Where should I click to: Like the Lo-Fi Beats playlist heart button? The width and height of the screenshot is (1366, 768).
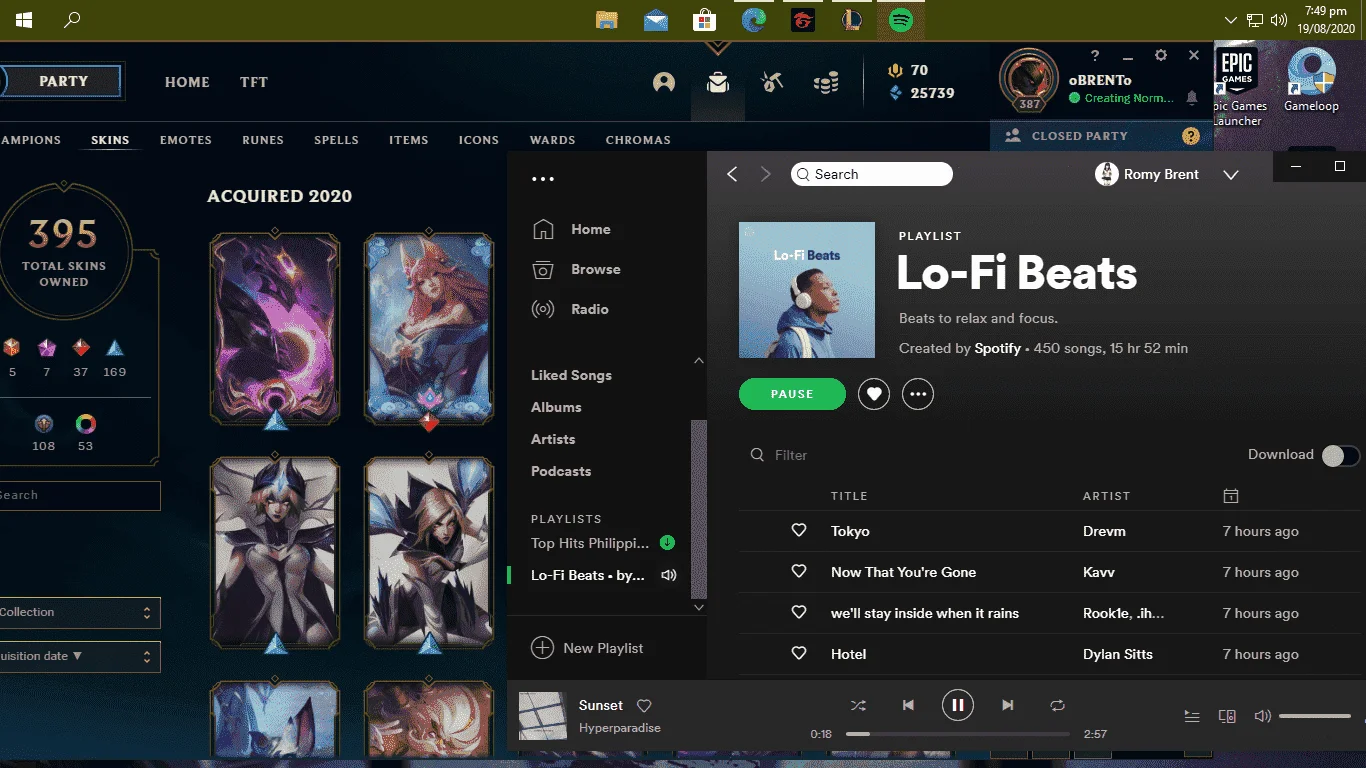point(873,394)
